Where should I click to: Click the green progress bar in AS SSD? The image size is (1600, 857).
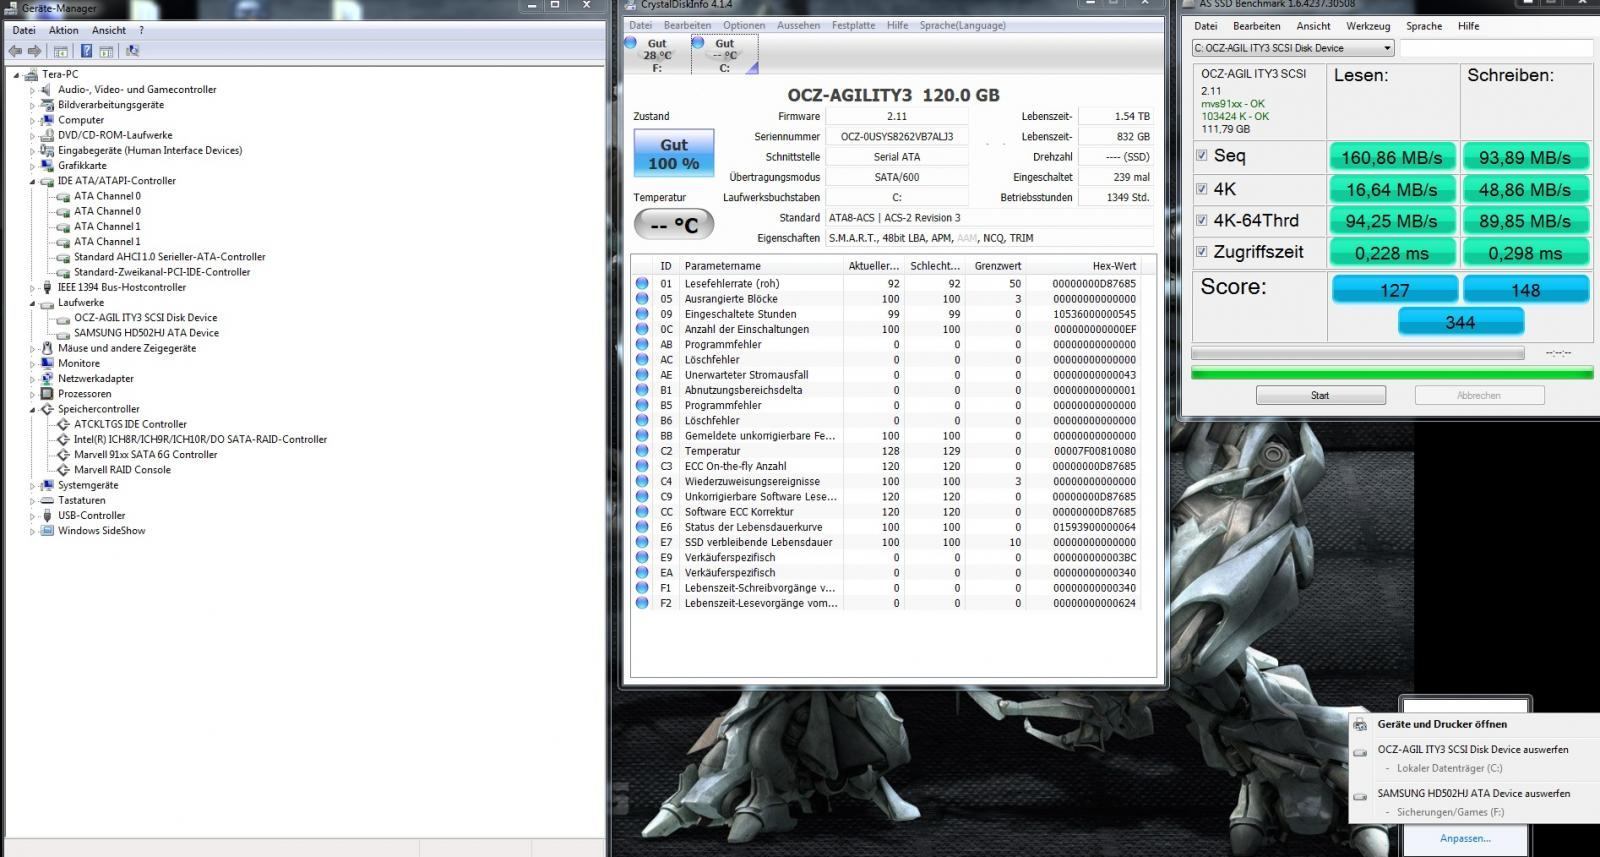click(1392, 373)
